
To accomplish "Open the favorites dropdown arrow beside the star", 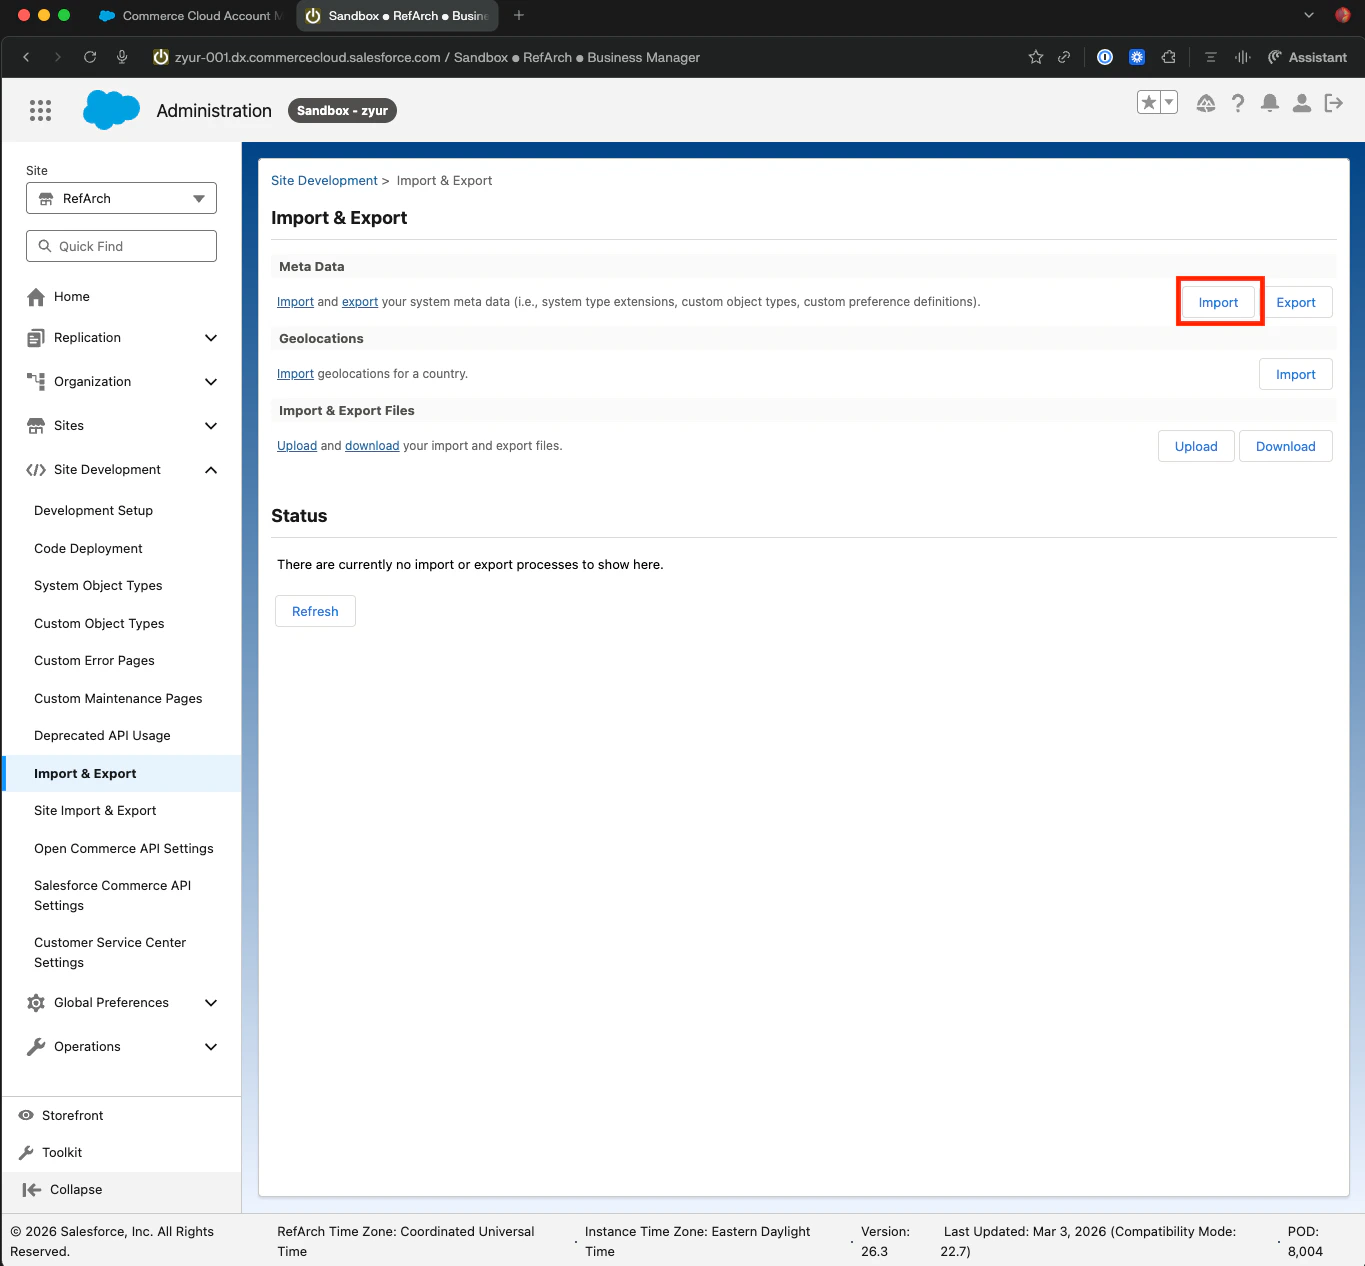I will pos(1169,102).
